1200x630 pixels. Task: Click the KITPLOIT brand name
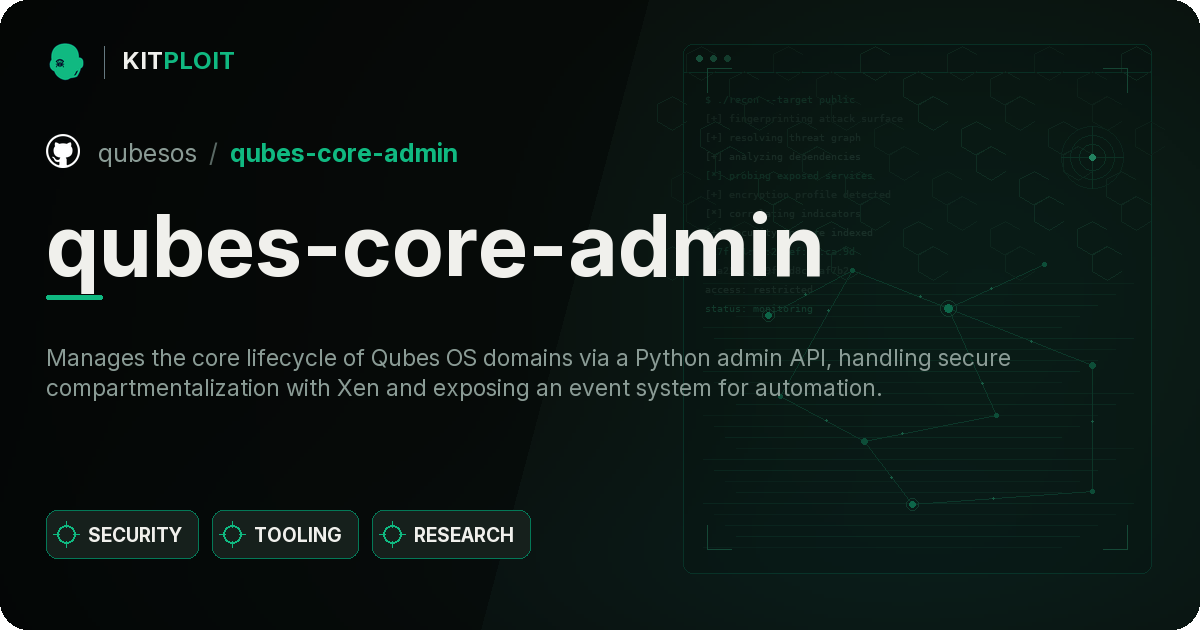pyautogui.click(x=178, y=61)
